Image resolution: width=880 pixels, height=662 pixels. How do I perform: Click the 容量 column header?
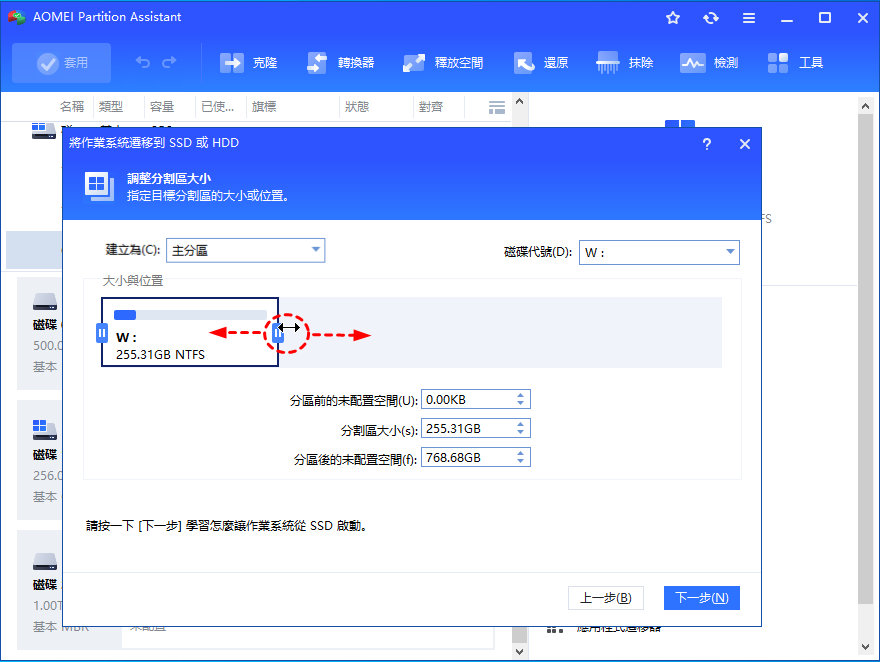[x=162, y=107]
